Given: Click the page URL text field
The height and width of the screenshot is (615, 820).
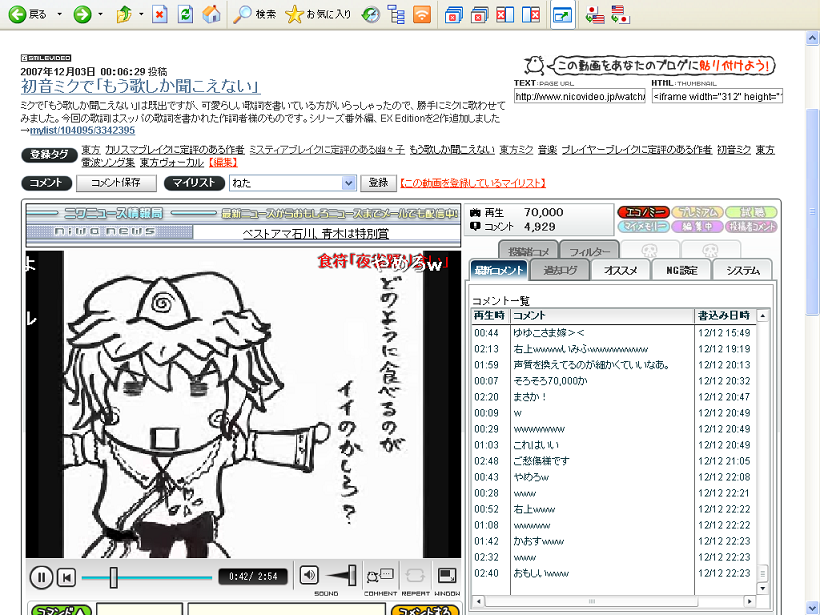Looking at the screenshot, I should click(579, 96).
